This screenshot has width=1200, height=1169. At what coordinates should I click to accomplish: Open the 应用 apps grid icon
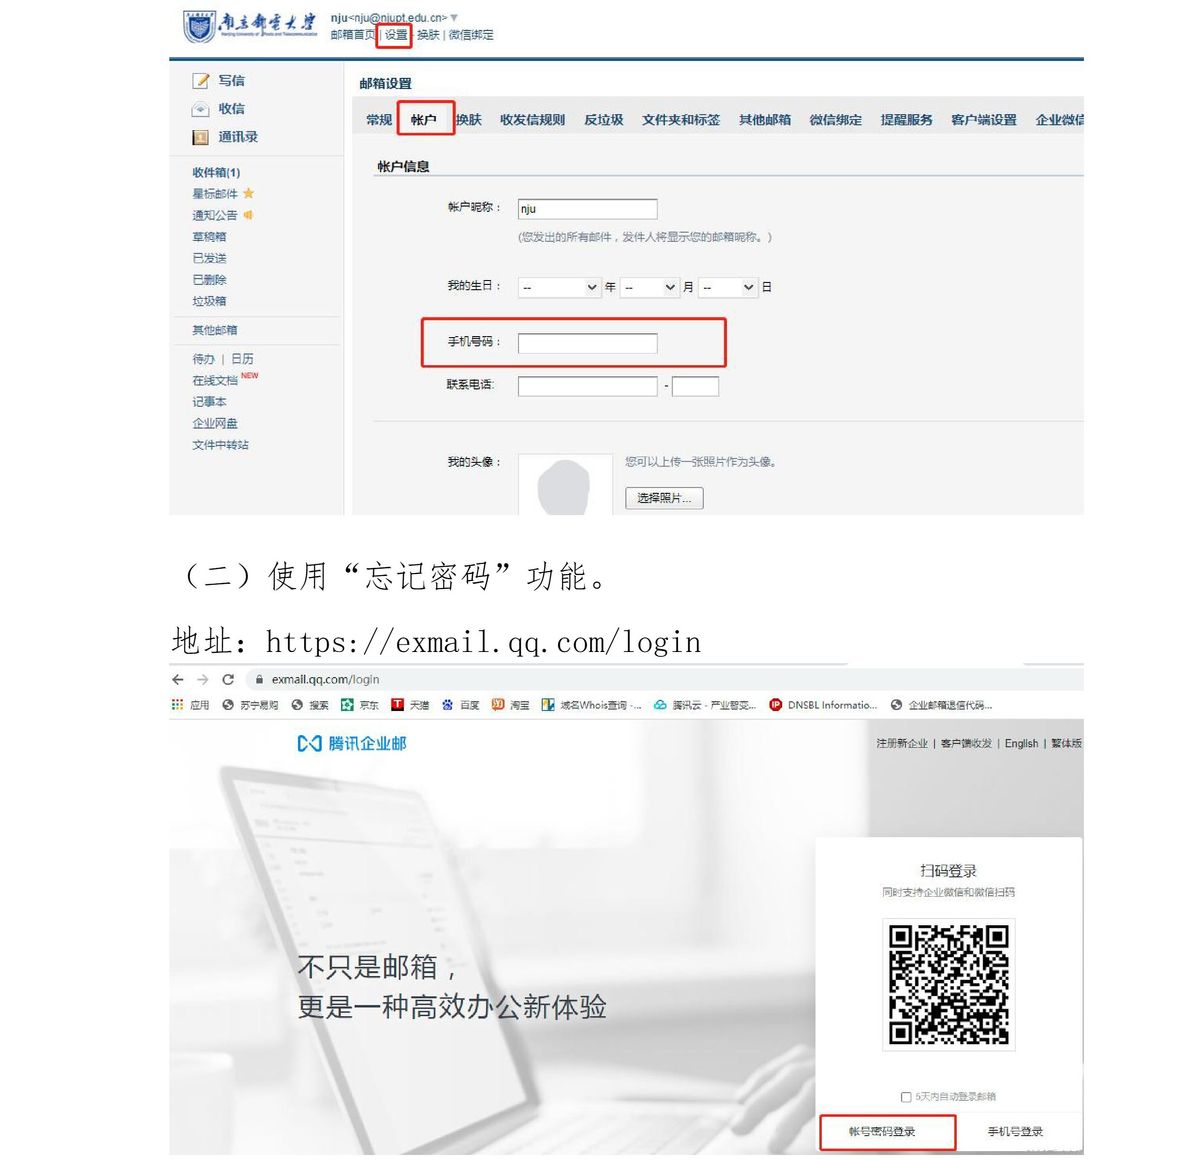[x=178, y=705]
